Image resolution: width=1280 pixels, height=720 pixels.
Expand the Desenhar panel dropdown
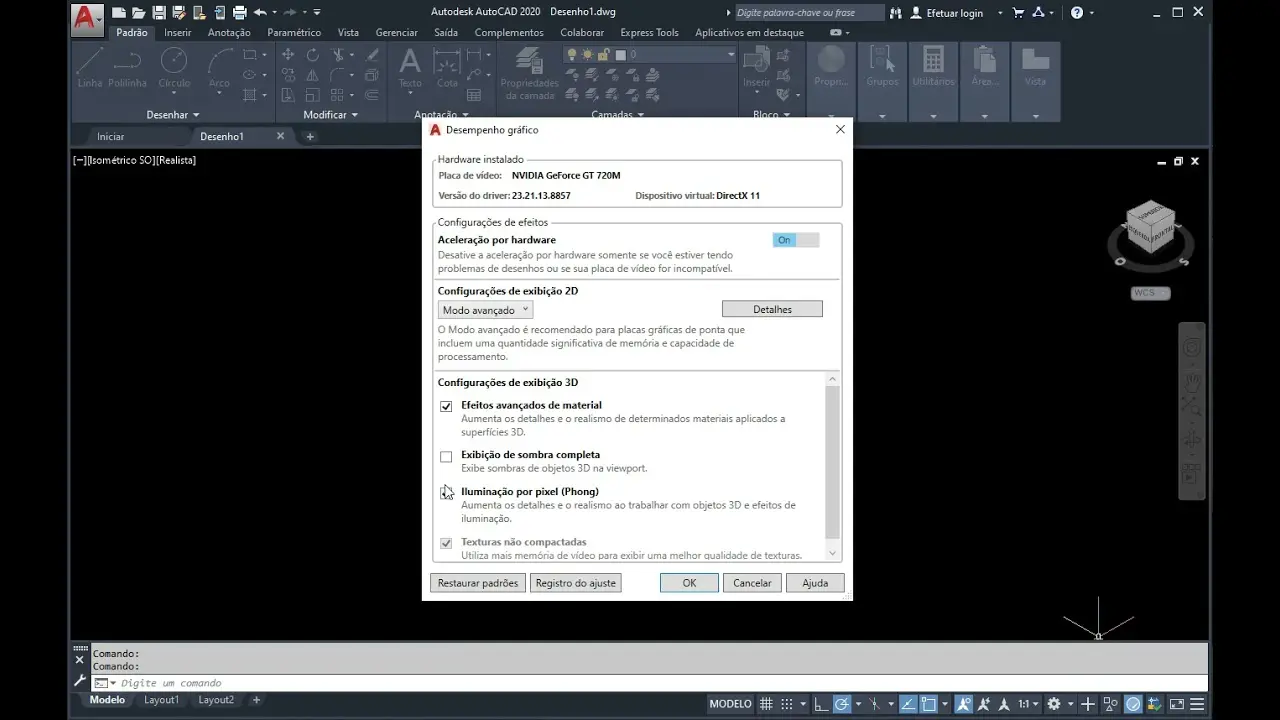196,114
